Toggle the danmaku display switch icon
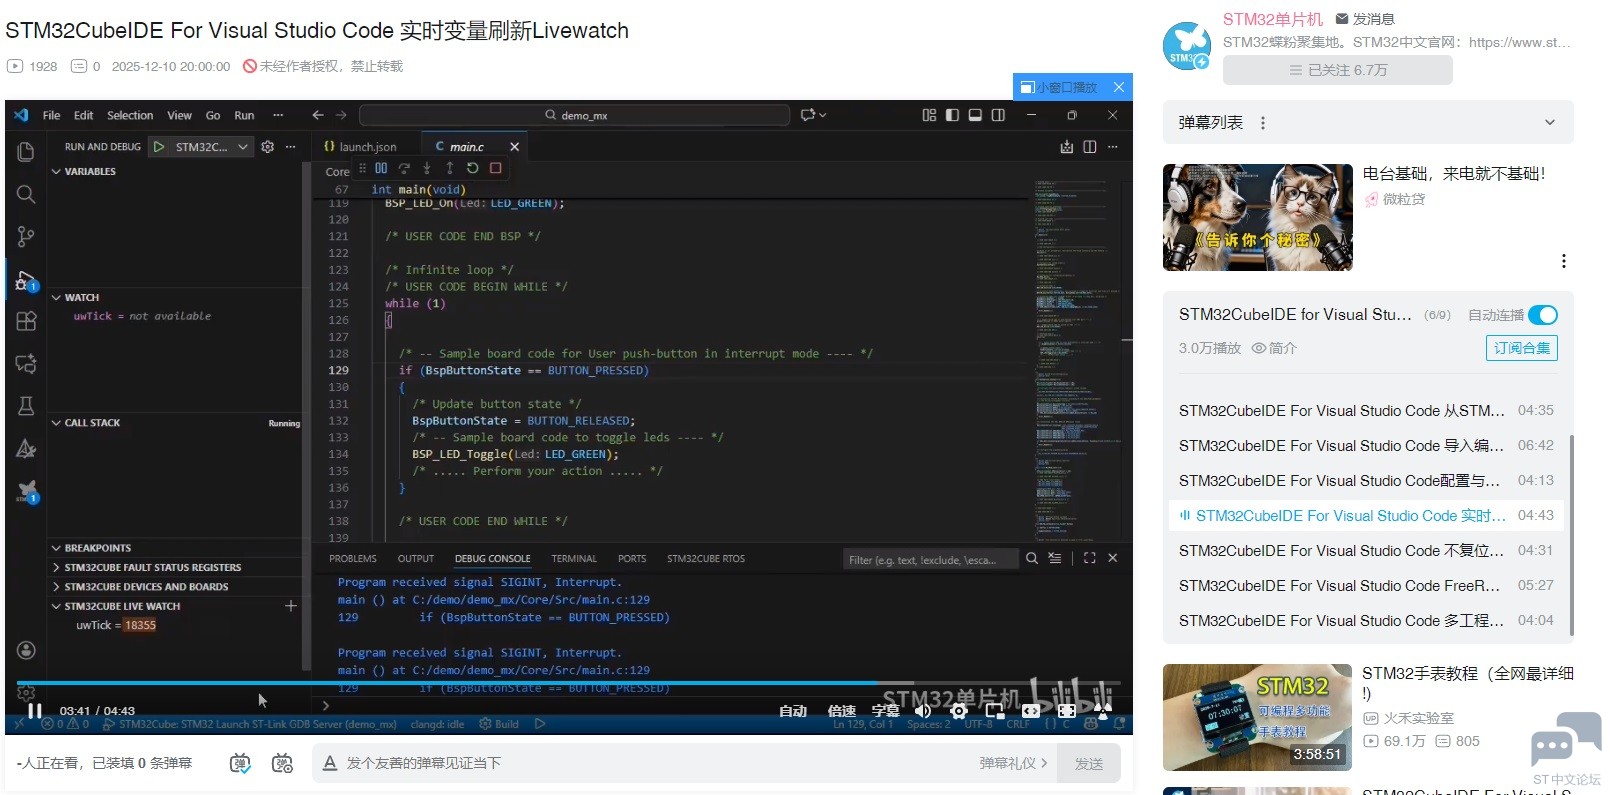 coord(240,763)
